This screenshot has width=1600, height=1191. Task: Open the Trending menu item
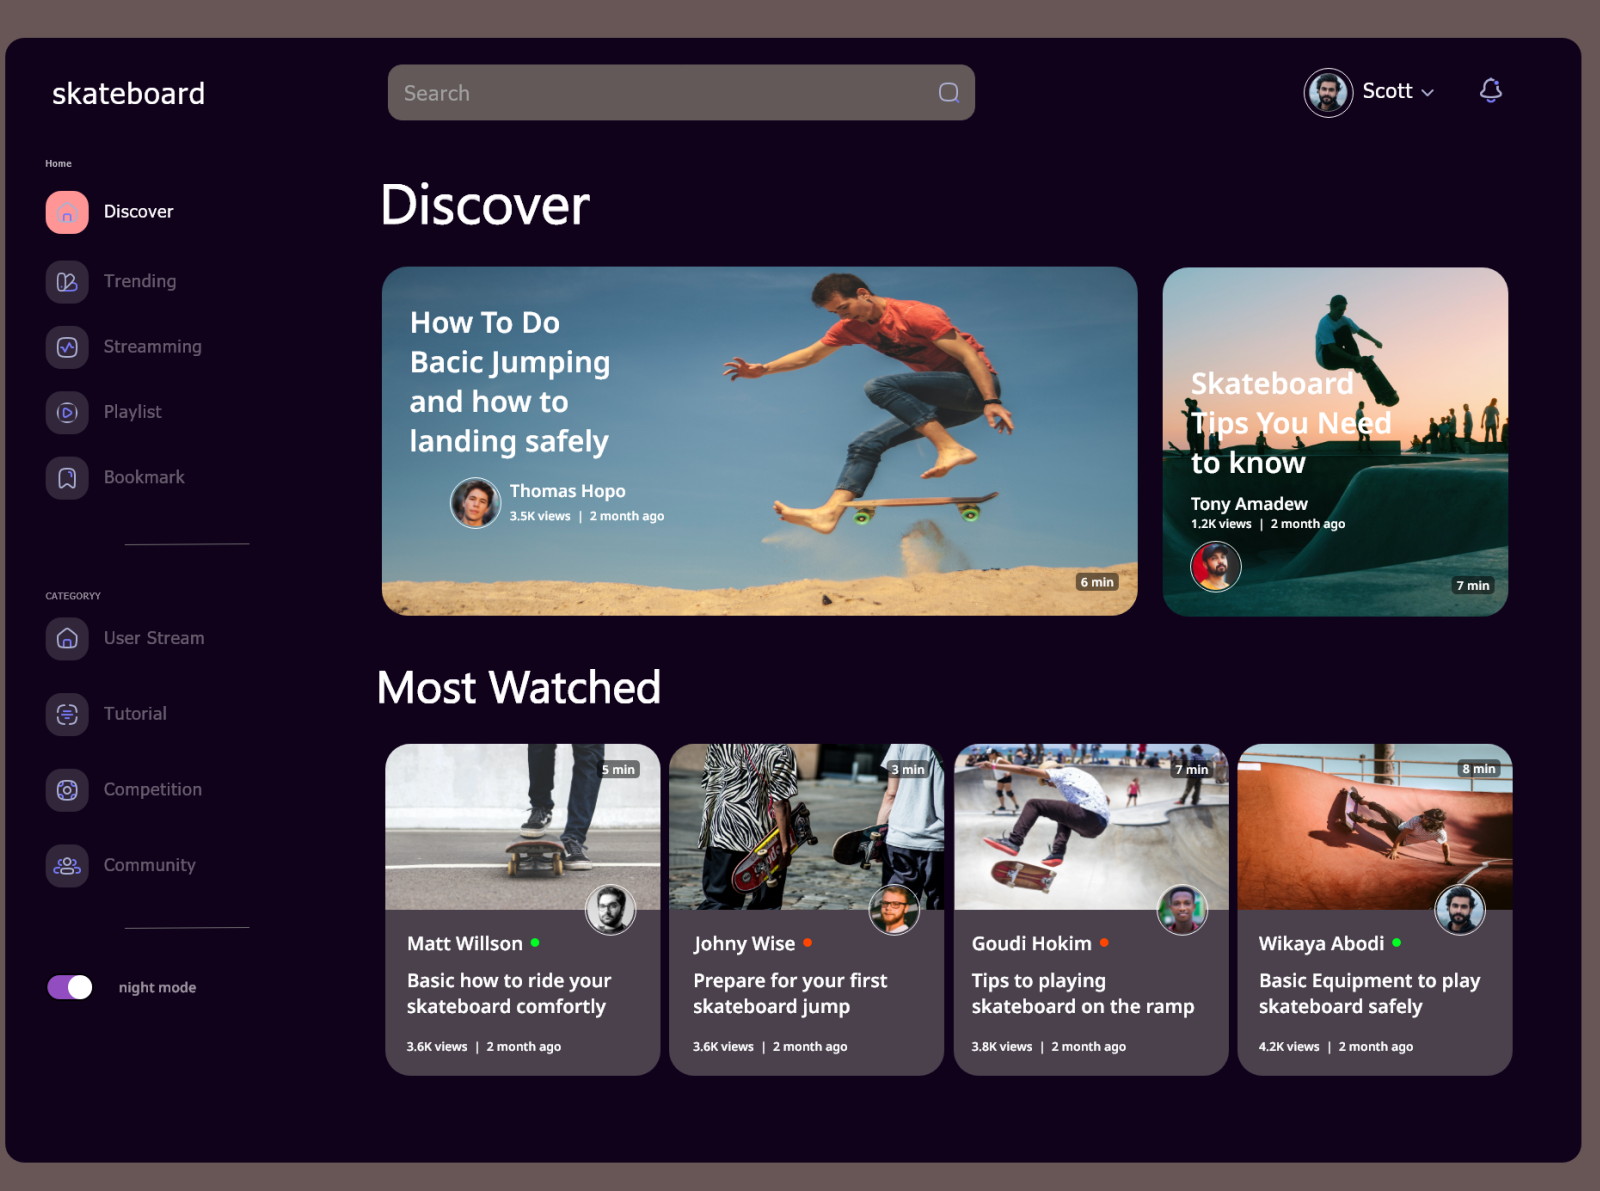140,282
